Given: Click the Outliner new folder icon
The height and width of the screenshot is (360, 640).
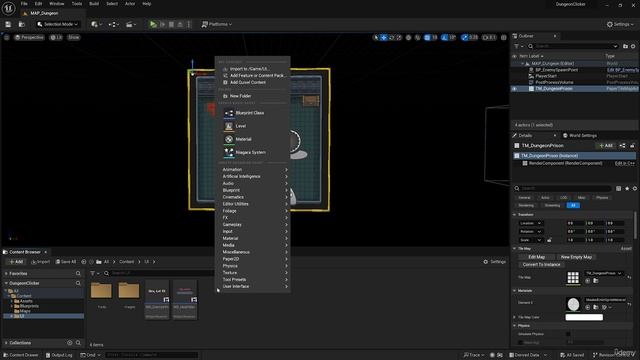Looking at the screenshot, I should click(625, 46).
